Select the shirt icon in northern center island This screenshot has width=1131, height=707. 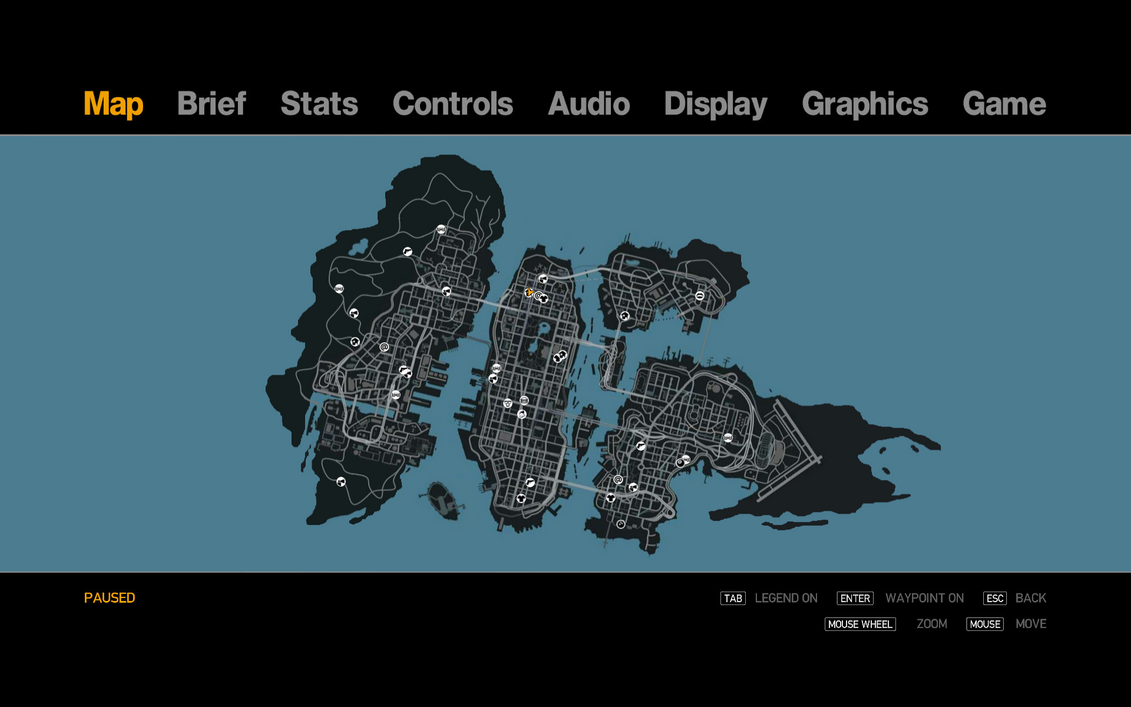[x=544, y=299]
